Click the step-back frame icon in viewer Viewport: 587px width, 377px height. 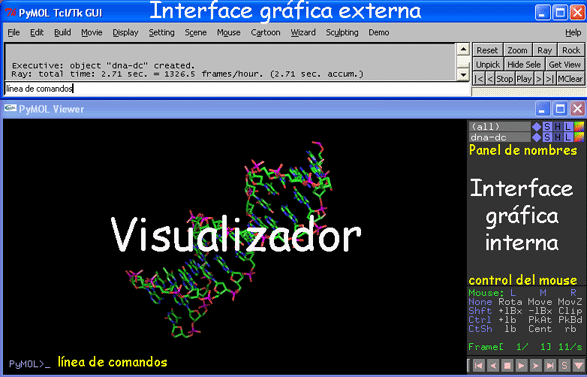tap(493, 365)
